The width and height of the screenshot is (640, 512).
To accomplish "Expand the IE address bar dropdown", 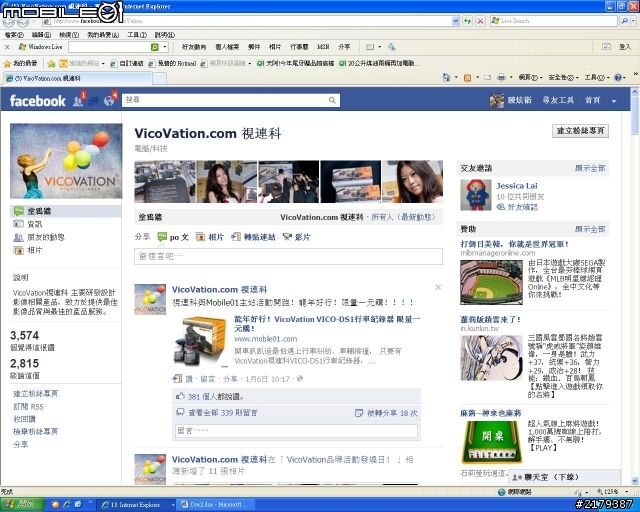I will click(x=456, y=21).
